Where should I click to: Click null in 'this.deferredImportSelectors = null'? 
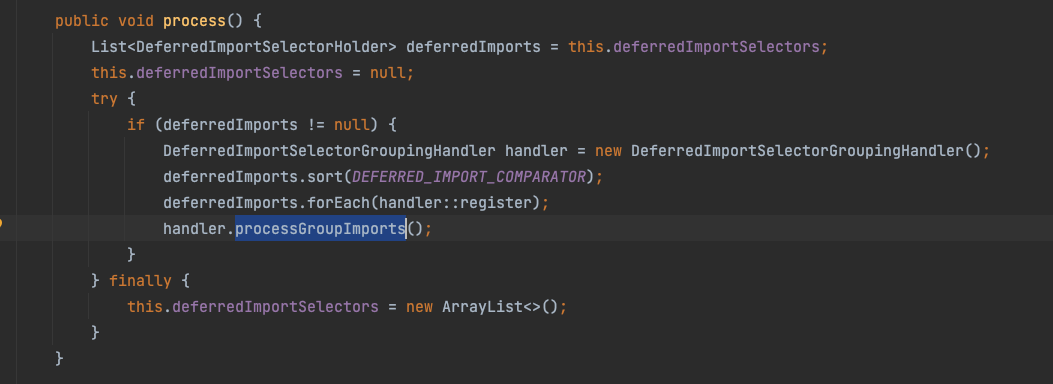pos(387,73)
